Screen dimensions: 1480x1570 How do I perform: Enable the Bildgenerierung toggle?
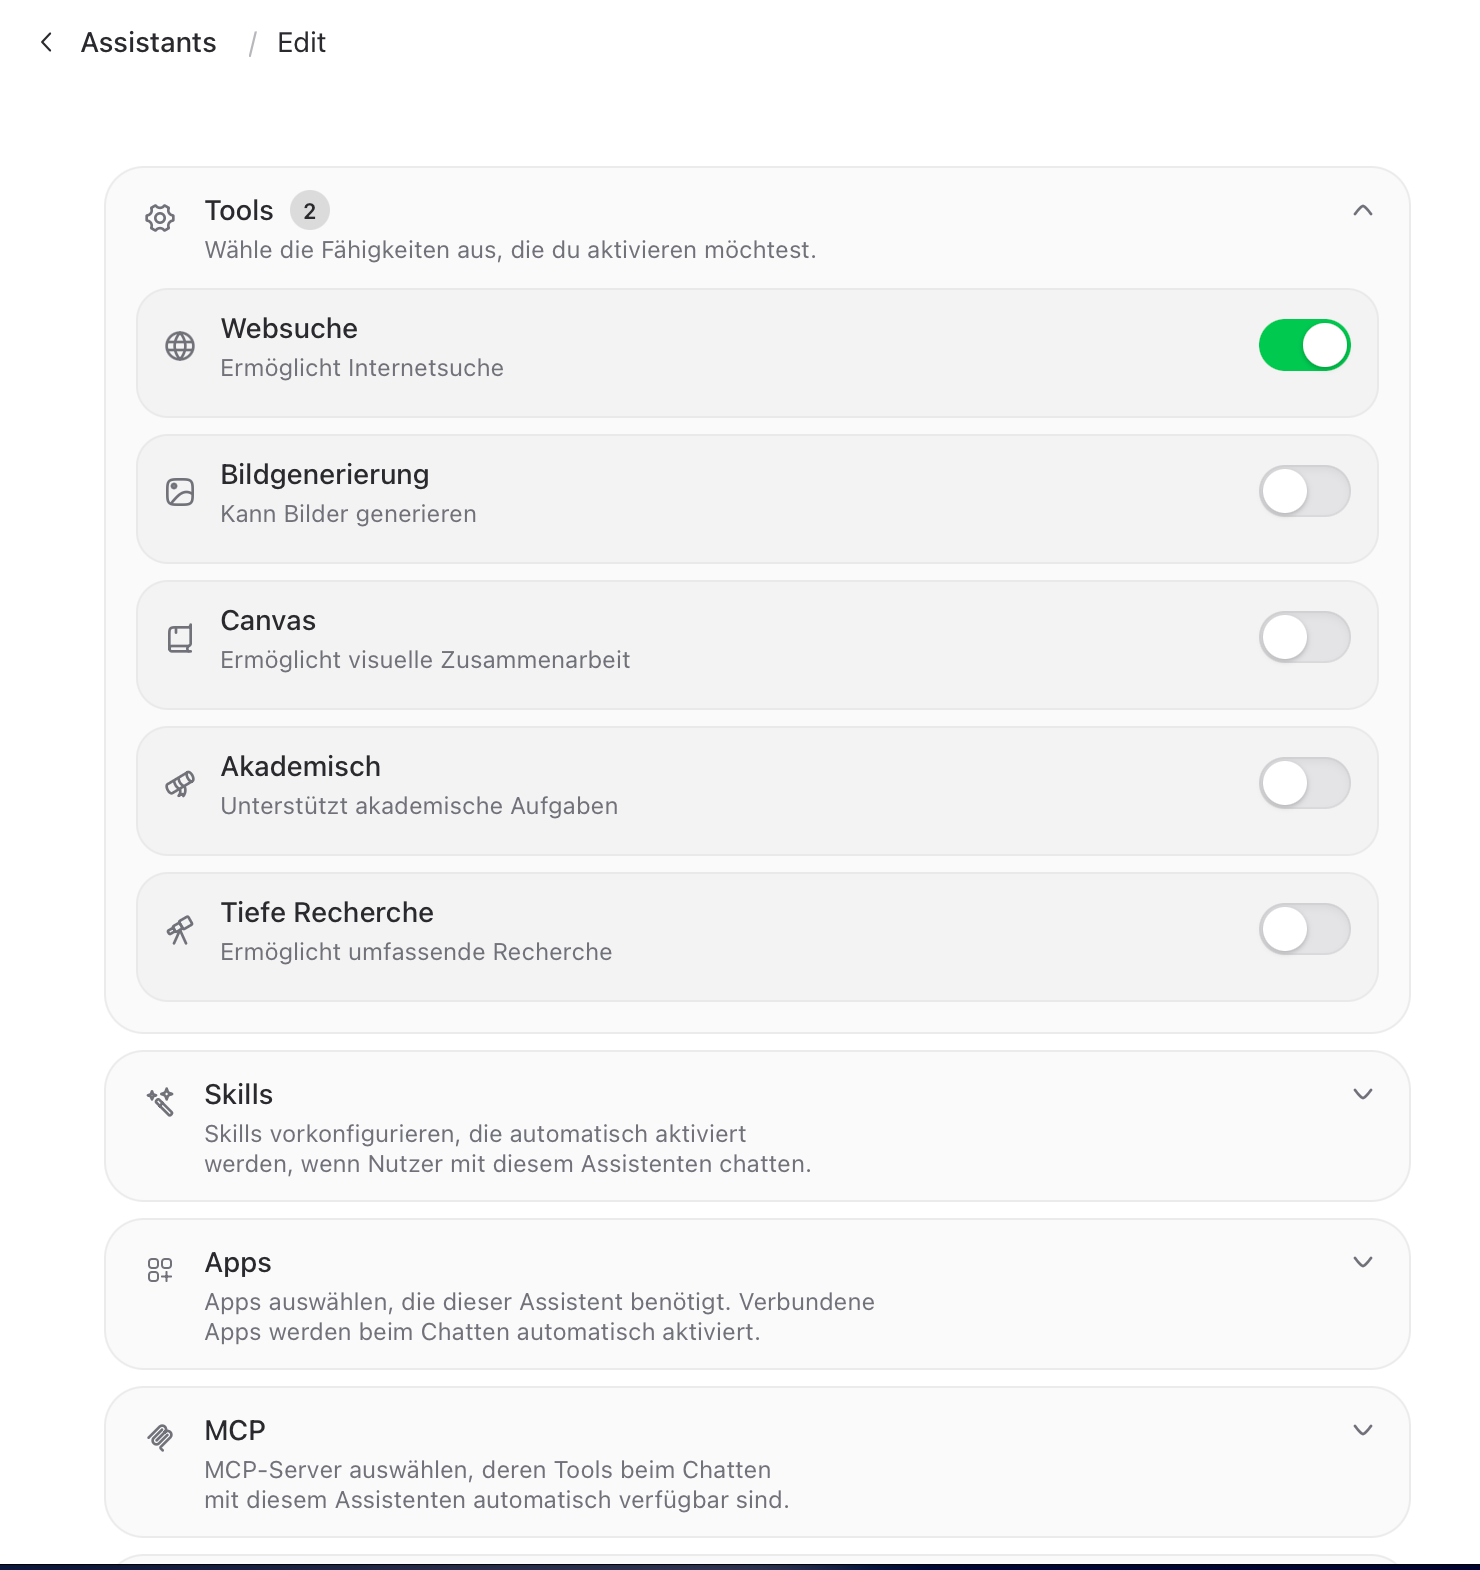tap(1305, 491)
